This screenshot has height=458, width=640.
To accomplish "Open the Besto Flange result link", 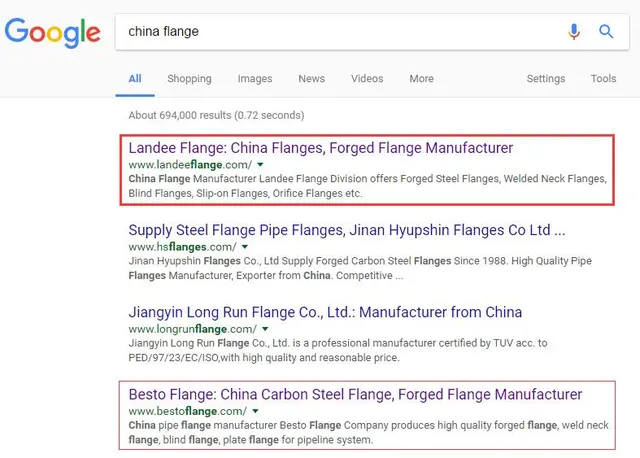I will point(355,394).
